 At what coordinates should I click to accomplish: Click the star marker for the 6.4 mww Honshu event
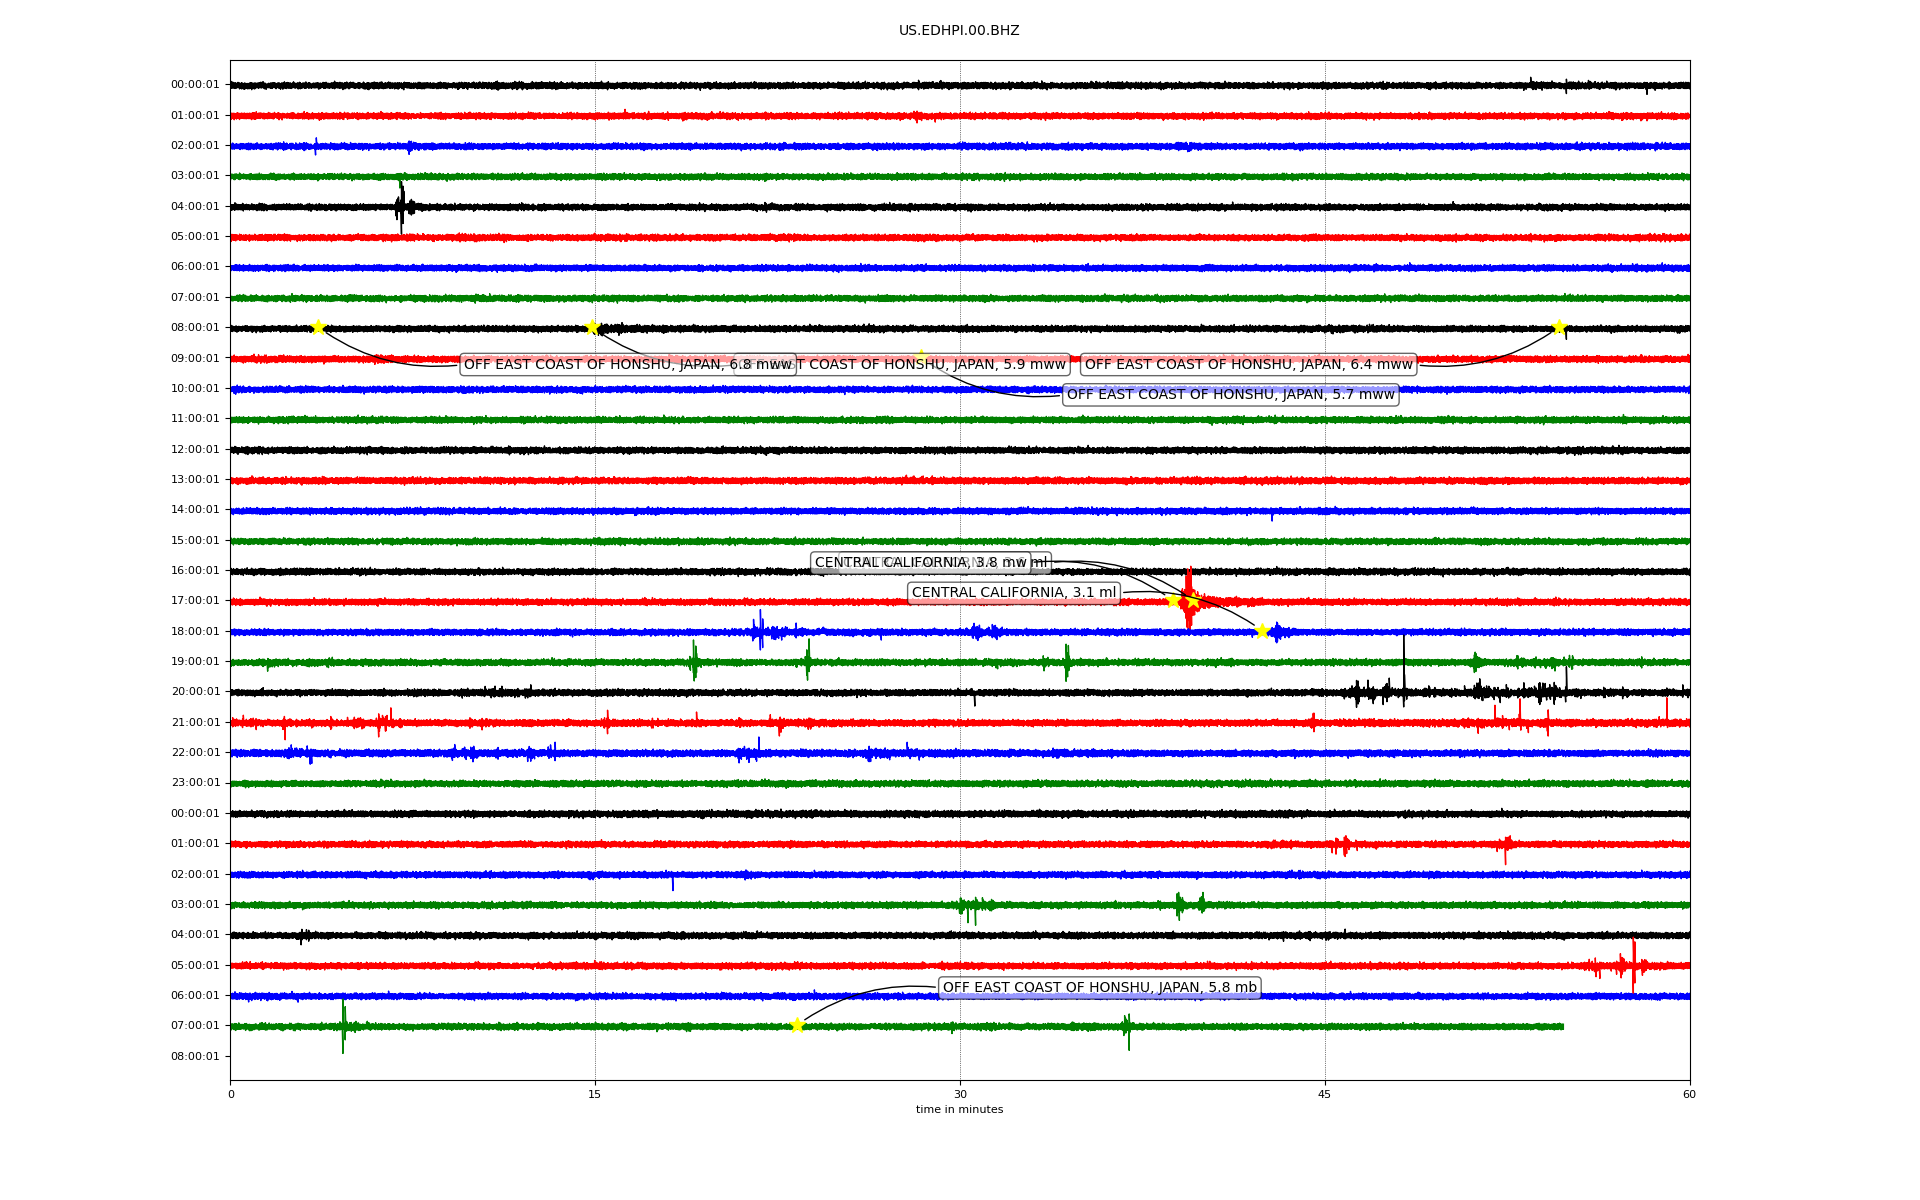1558,327
